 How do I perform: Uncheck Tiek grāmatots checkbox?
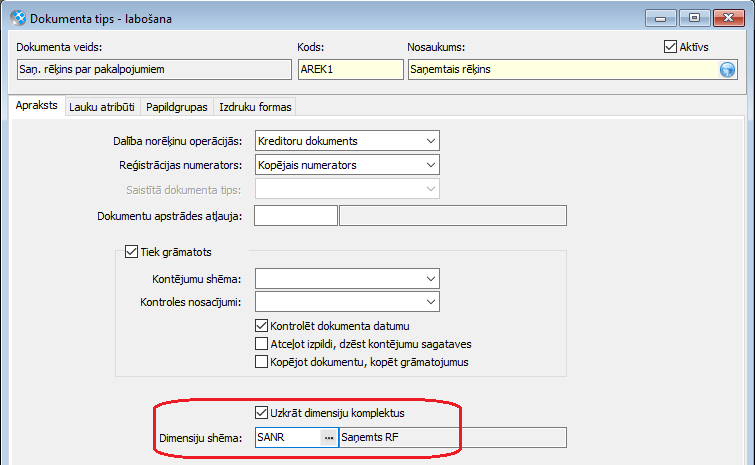131,252
